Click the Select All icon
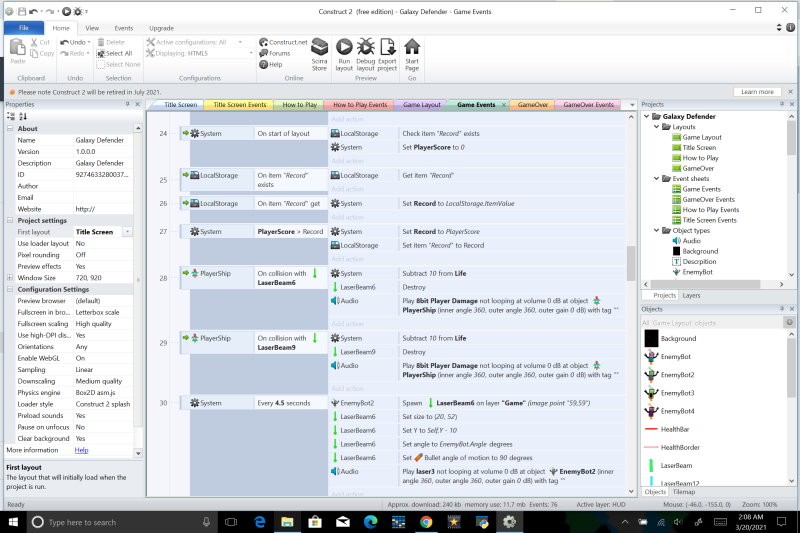The image size is (800, 533). [x=101, y=53]
